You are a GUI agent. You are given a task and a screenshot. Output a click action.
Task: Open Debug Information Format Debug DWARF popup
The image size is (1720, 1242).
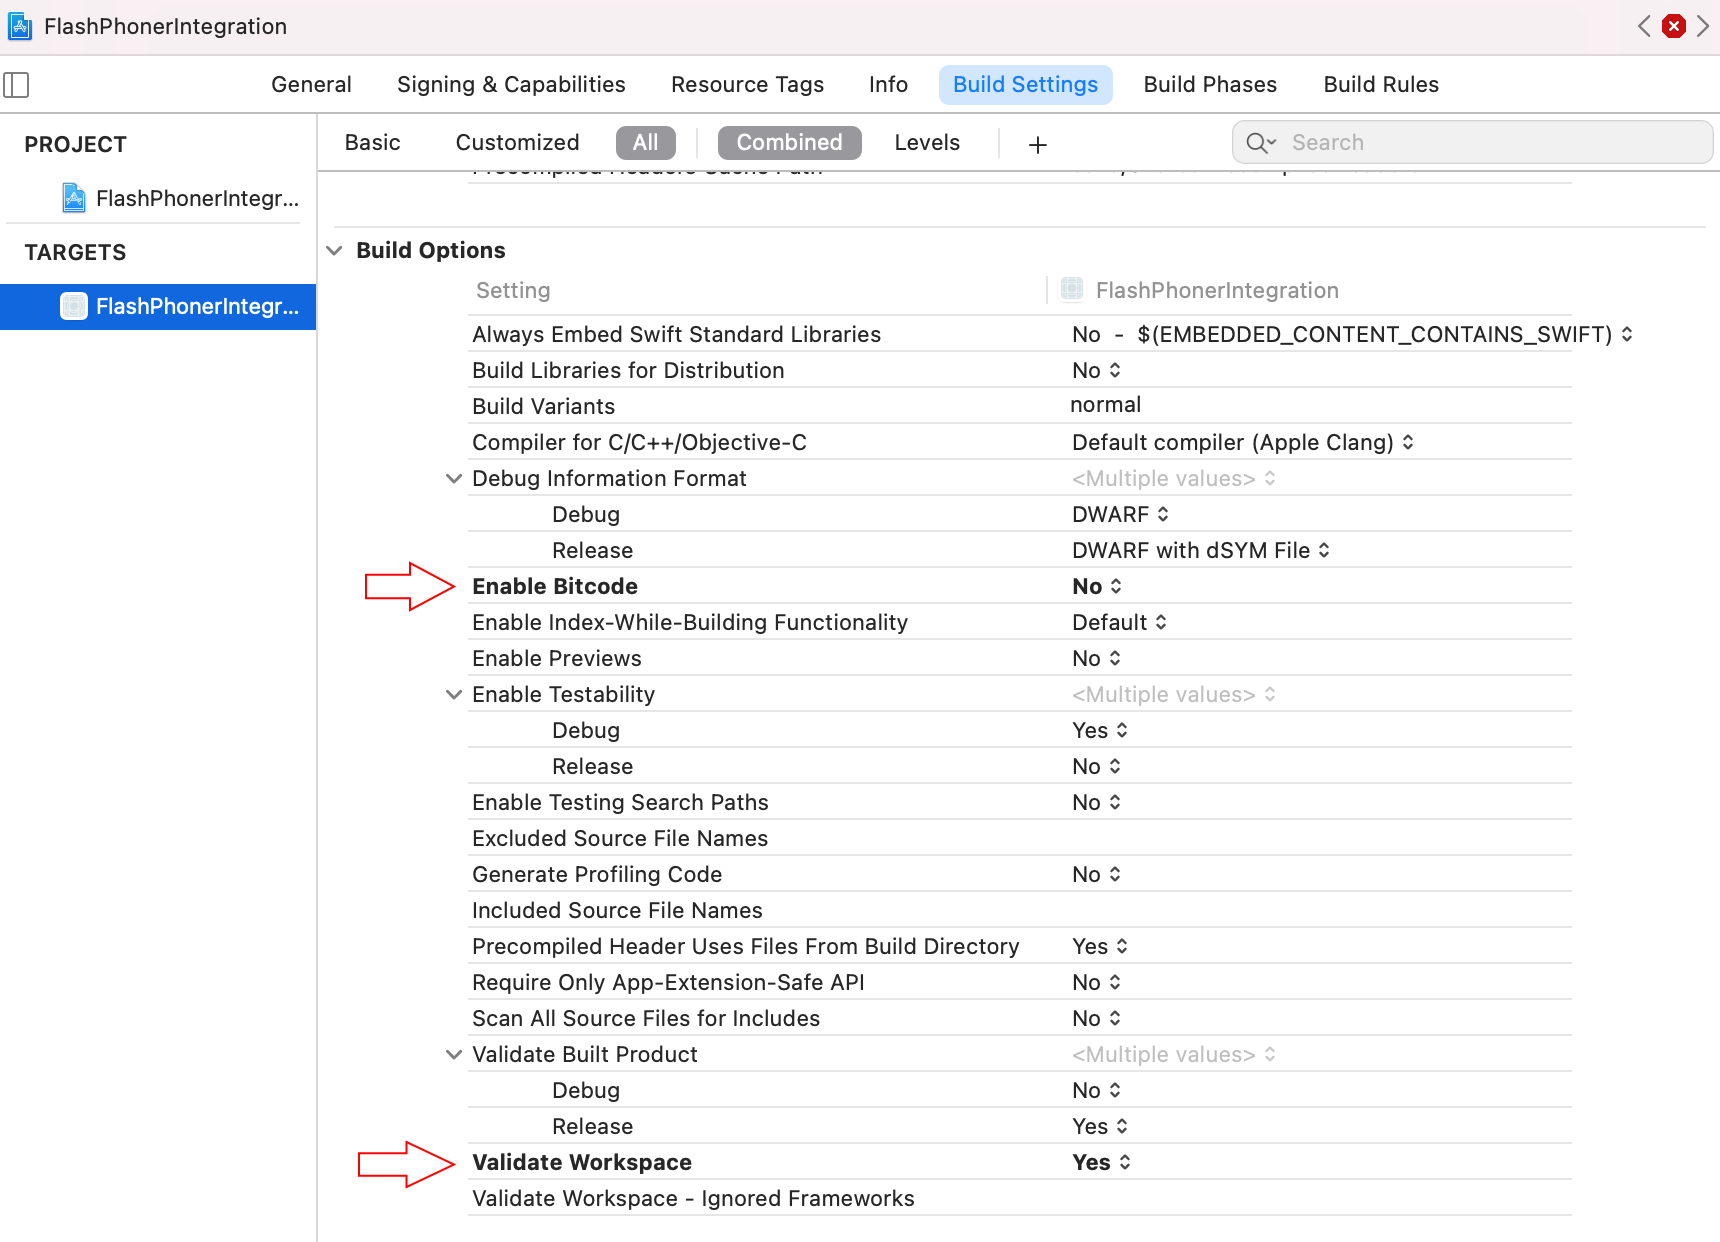1120,515
